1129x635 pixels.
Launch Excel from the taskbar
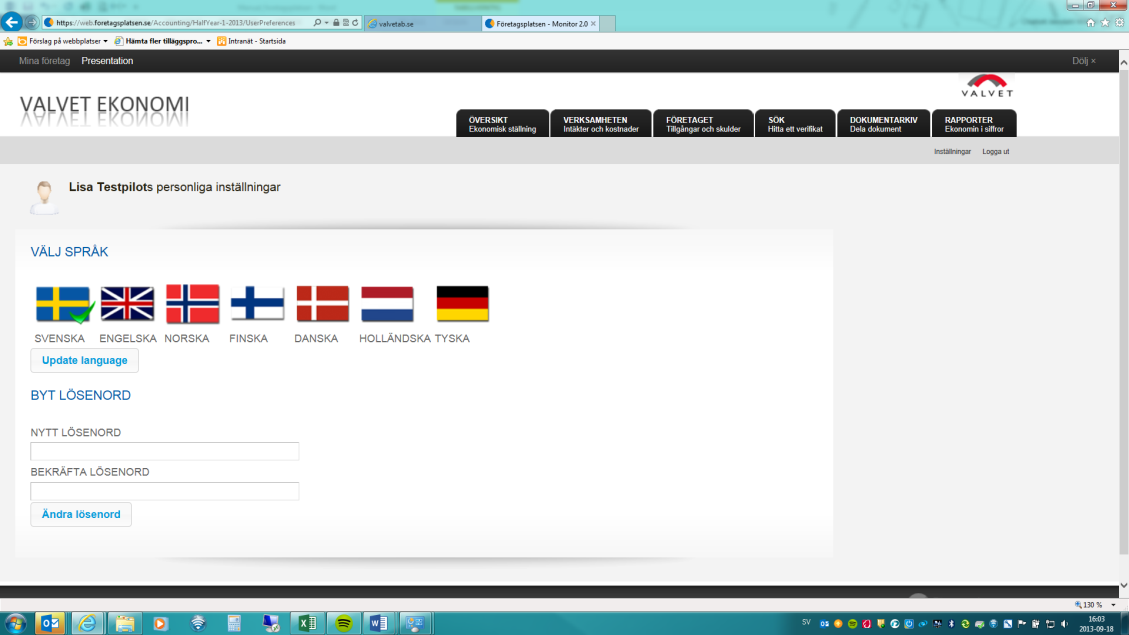[x=307, y=623]
